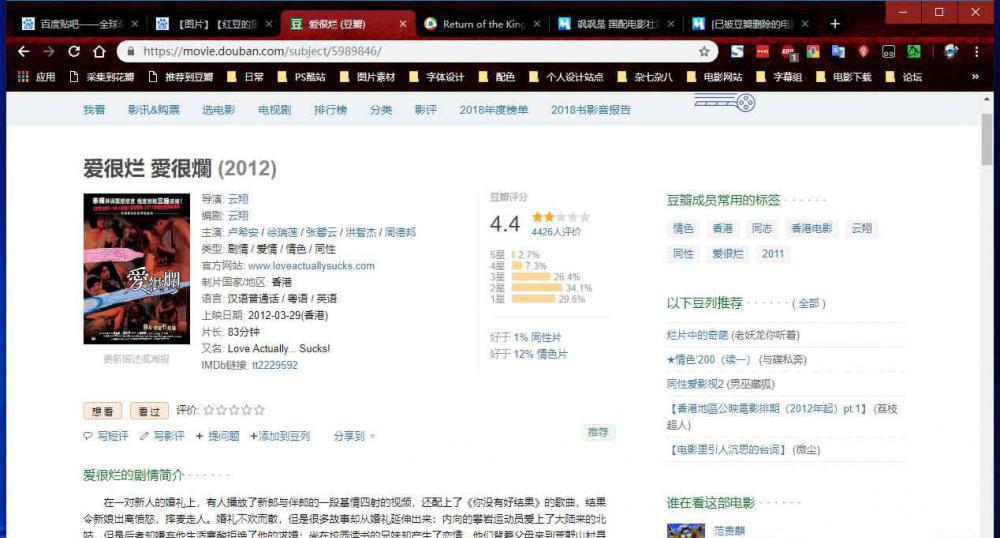The height and width of the screenshot is (538, 1000).
Task: Click the red extension icon beside S
Action: pos(763,51)
